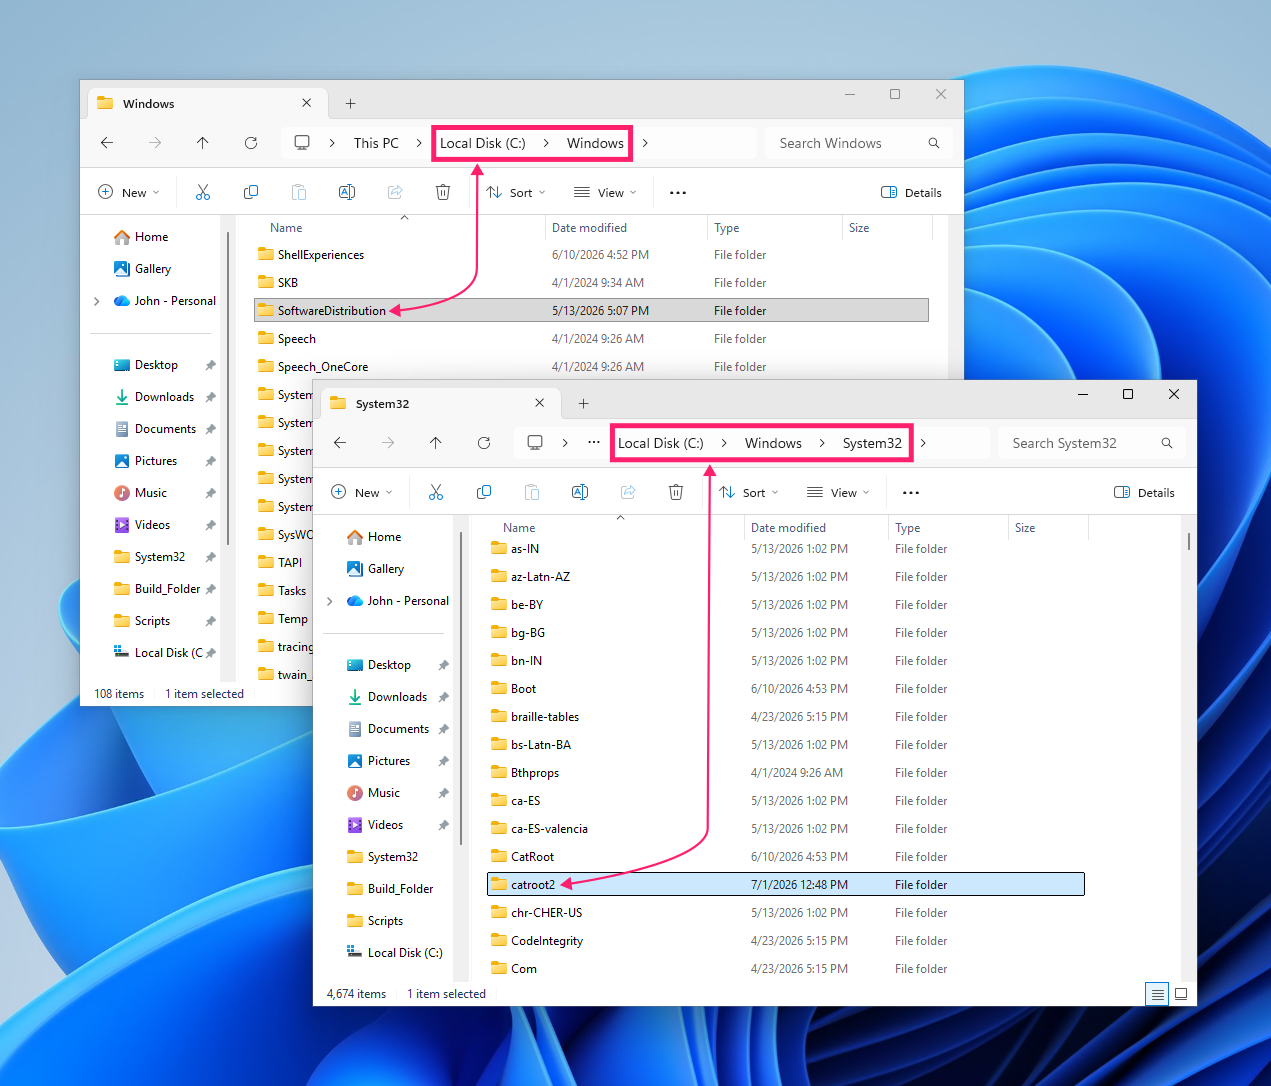Click Rename icon in Windows window toolbar

click(347, 192)
